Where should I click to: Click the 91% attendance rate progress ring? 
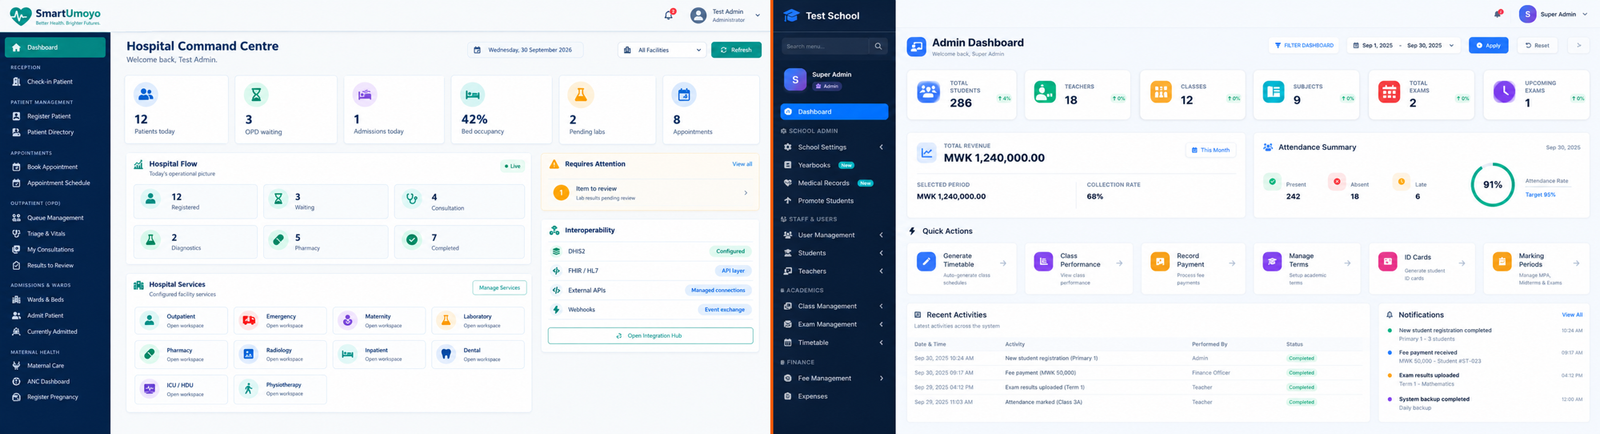pyautogui.click(x=1492, y=185)
